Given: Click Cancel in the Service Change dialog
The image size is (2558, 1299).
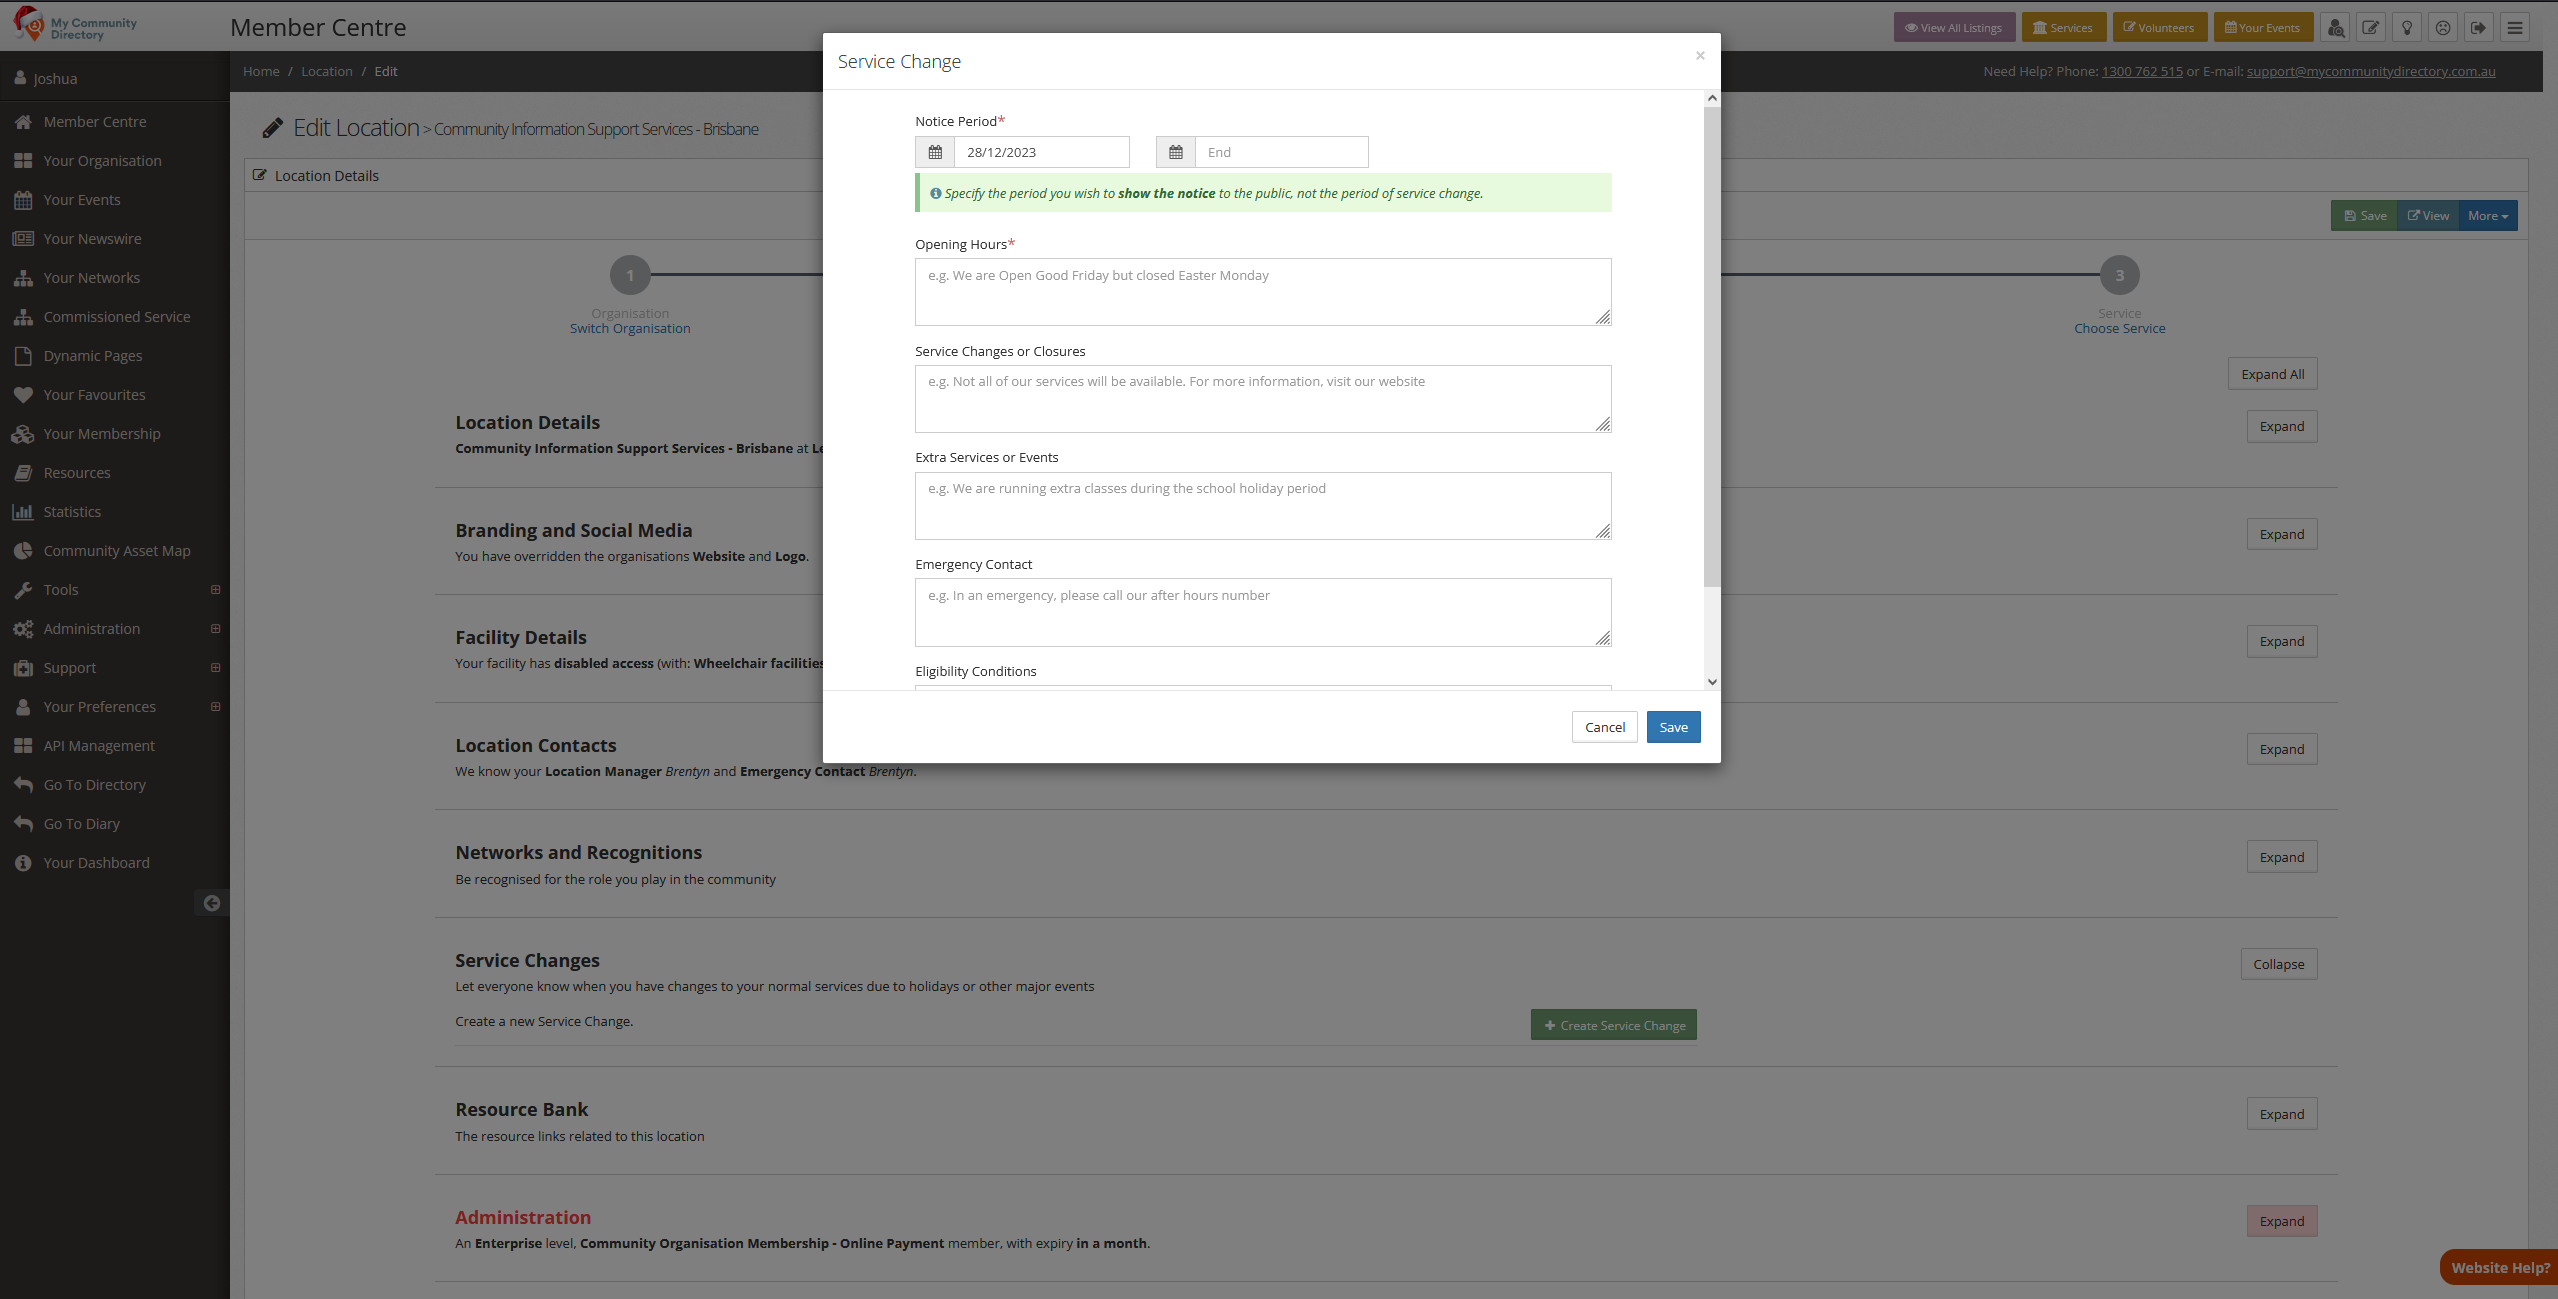Looking at the screenshot, I should click(1604, 727).
